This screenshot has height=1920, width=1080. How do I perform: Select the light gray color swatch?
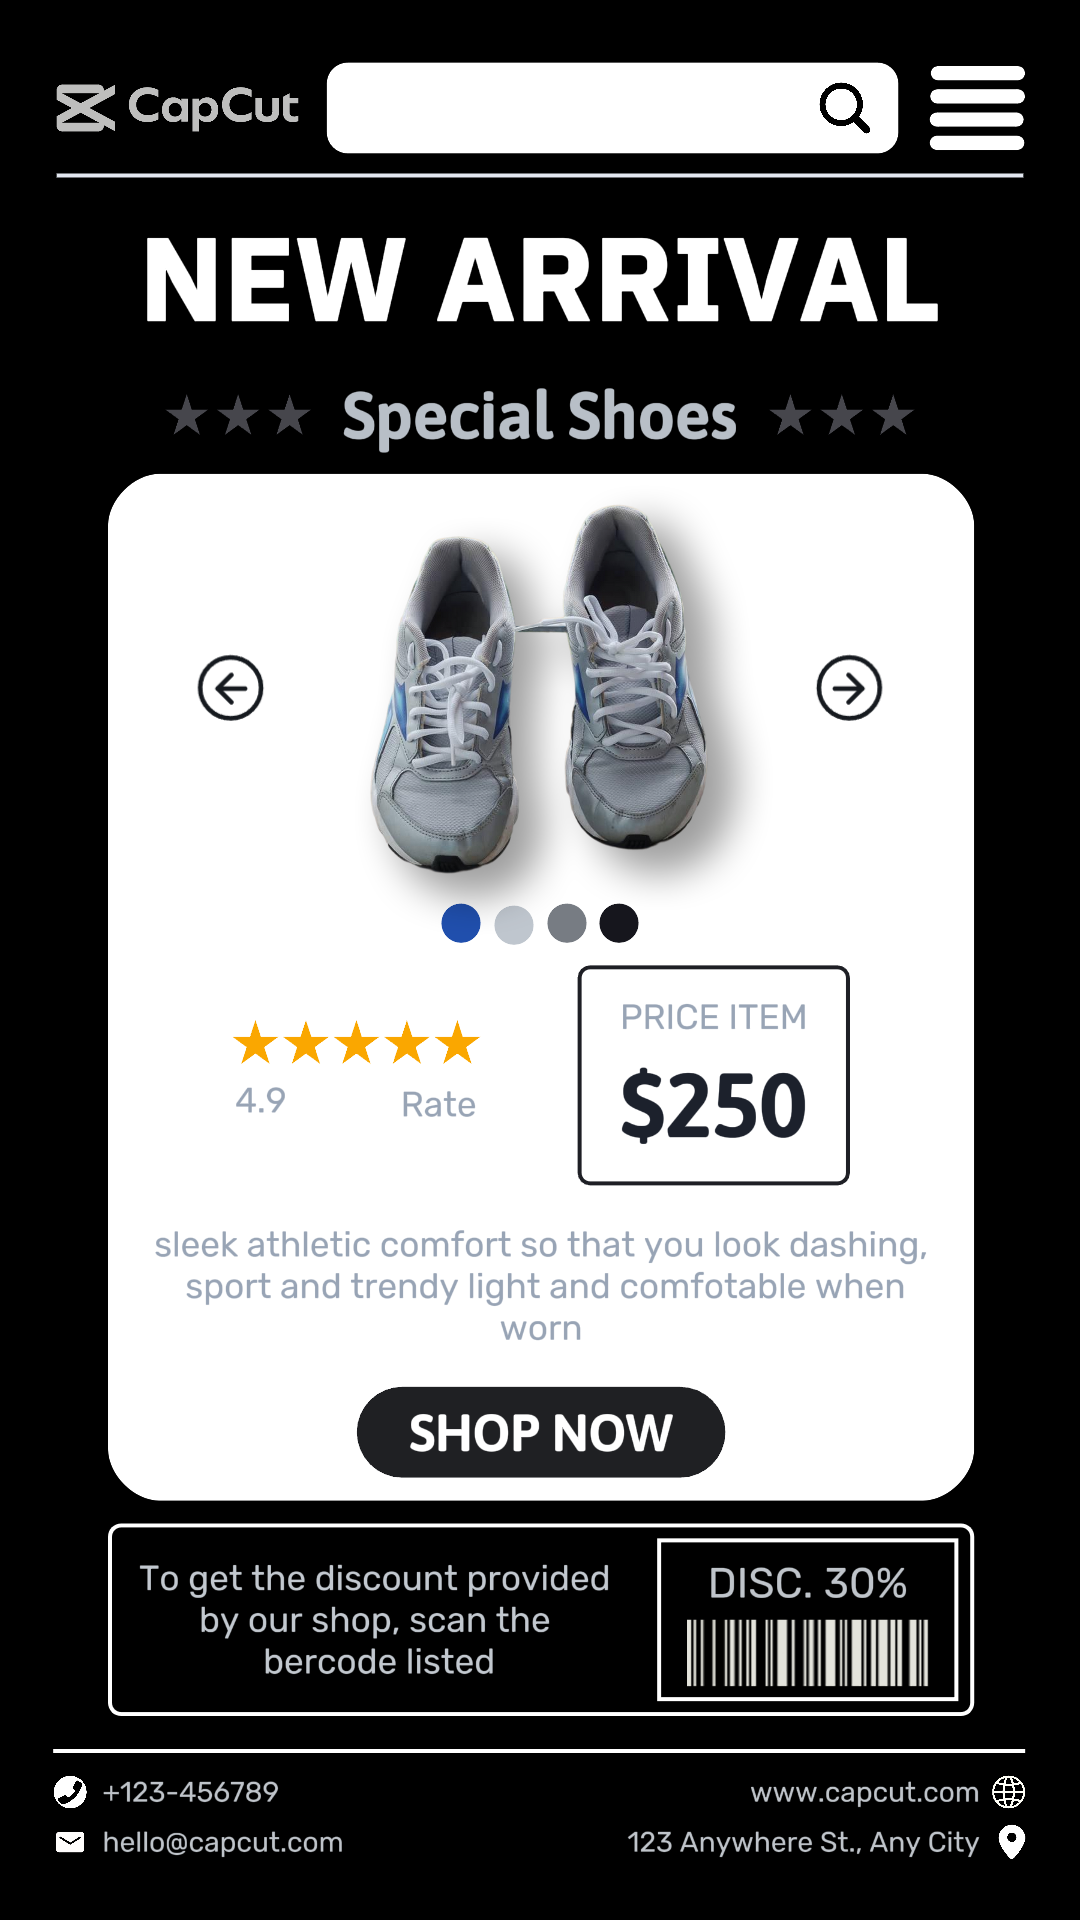click(514, 923)
